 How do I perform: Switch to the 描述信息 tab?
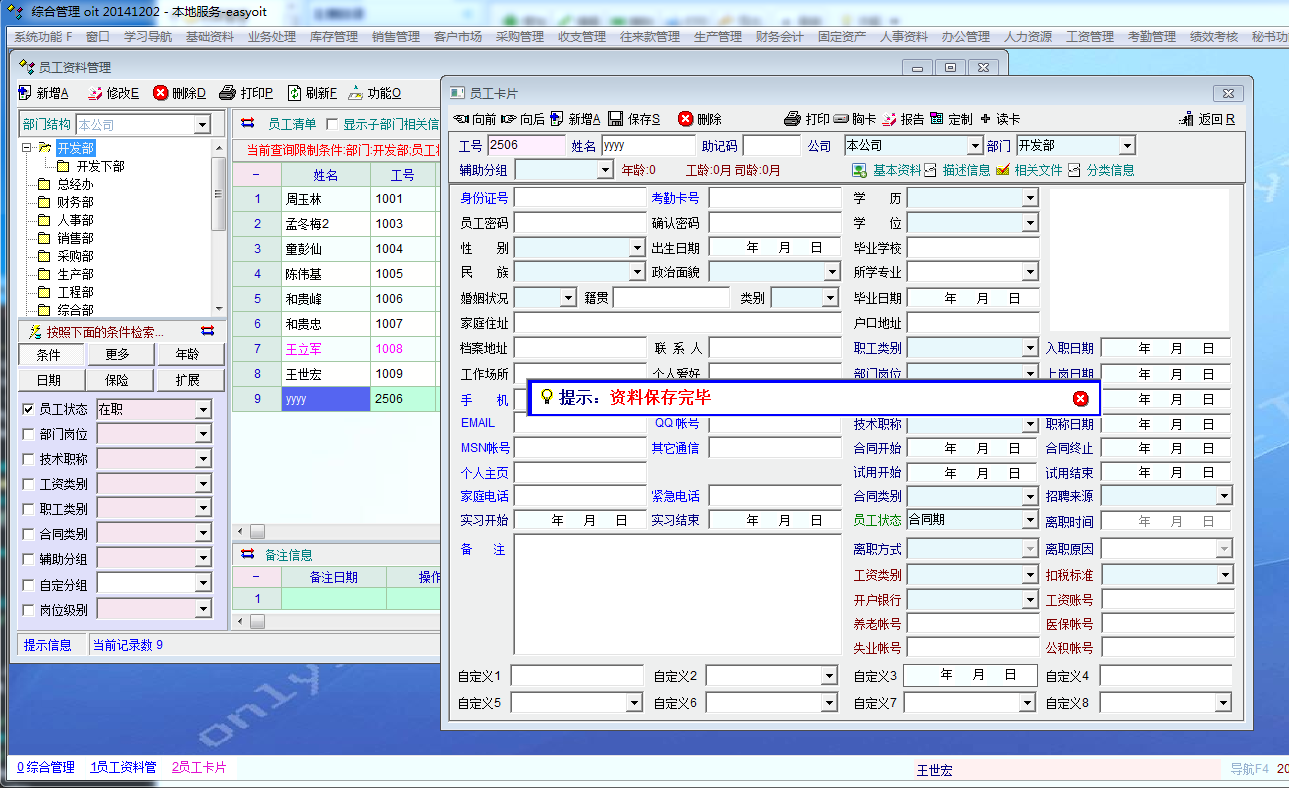pos(958,170)
